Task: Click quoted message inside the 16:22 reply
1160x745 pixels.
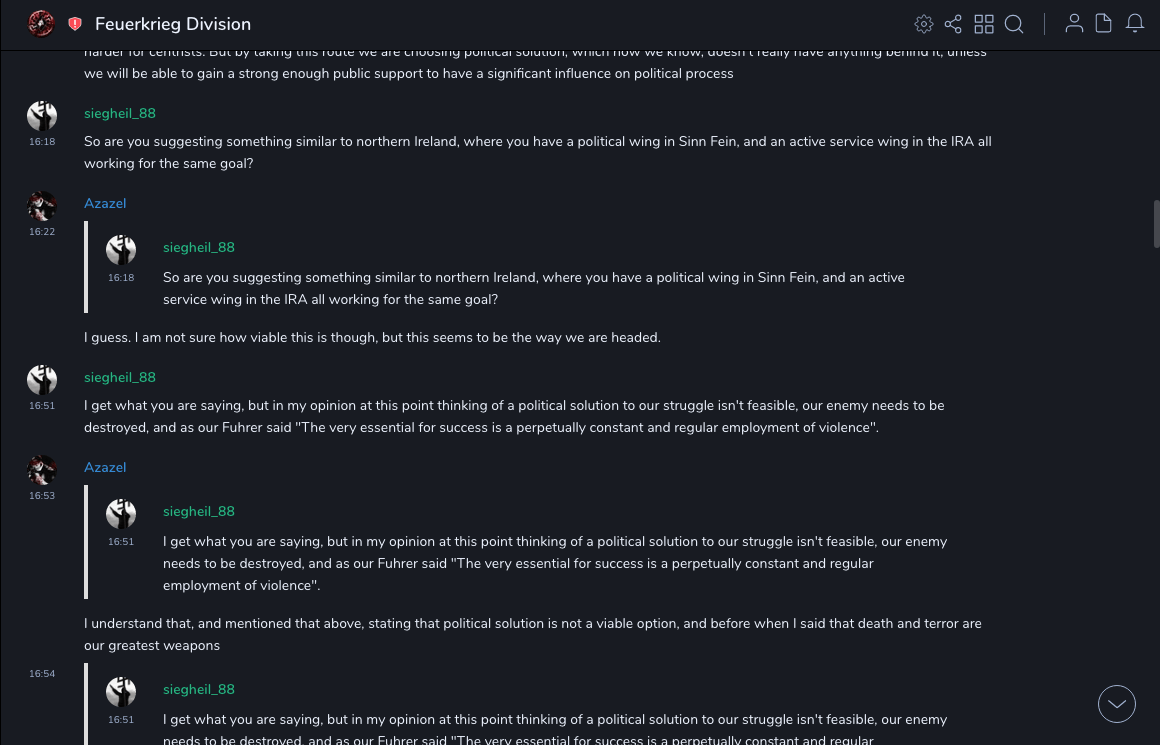Action: point(533,288)
